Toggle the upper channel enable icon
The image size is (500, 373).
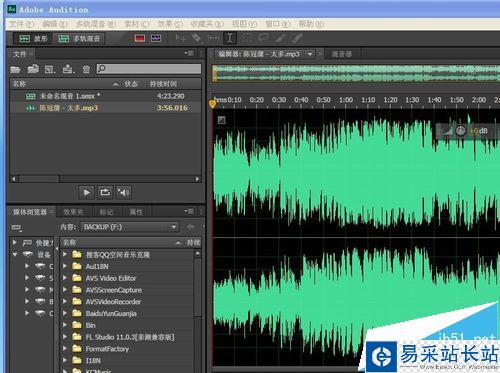pyautogui.click(x=222, y=120)
